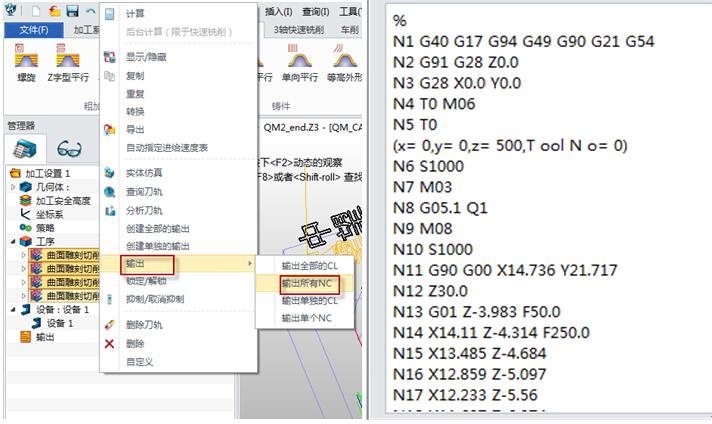Collapse the 设备：设备 1 node arrow
Viewport: 712px width, 424px height.
(13, 310)
